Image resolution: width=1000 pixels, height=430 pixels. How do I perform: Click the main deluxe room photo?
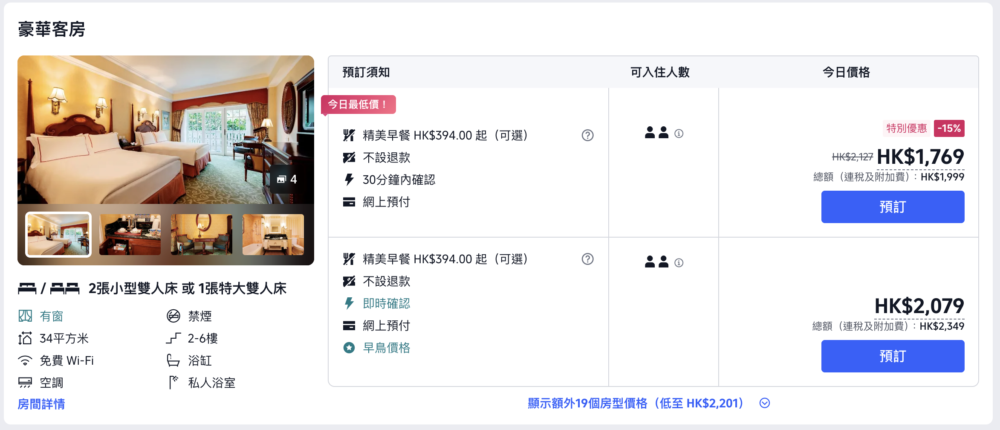coord(165,130)
